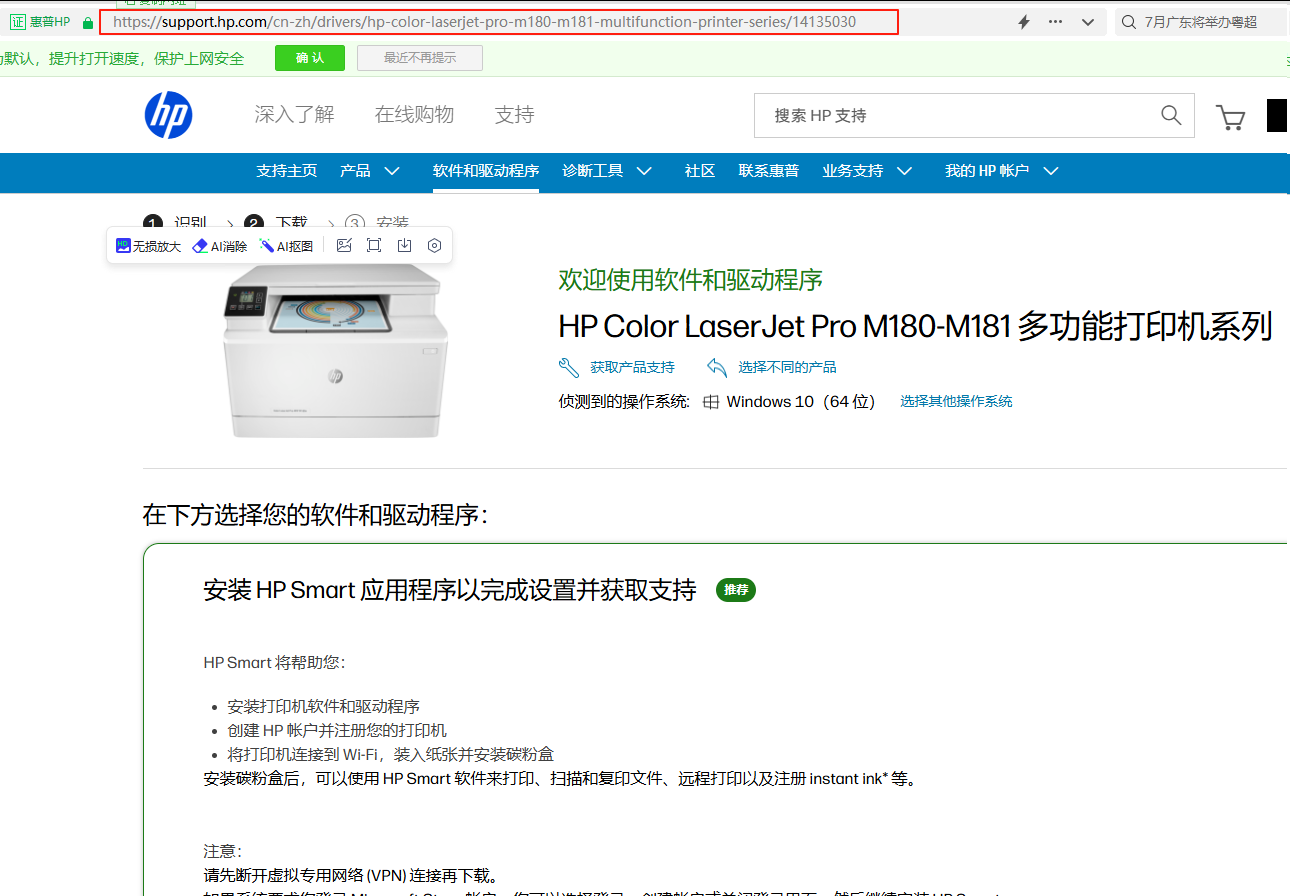Image resolution: width=1290 pixels, height=896 pixels.
Task: Open the 社区 menu item
Action: point(700,171)
